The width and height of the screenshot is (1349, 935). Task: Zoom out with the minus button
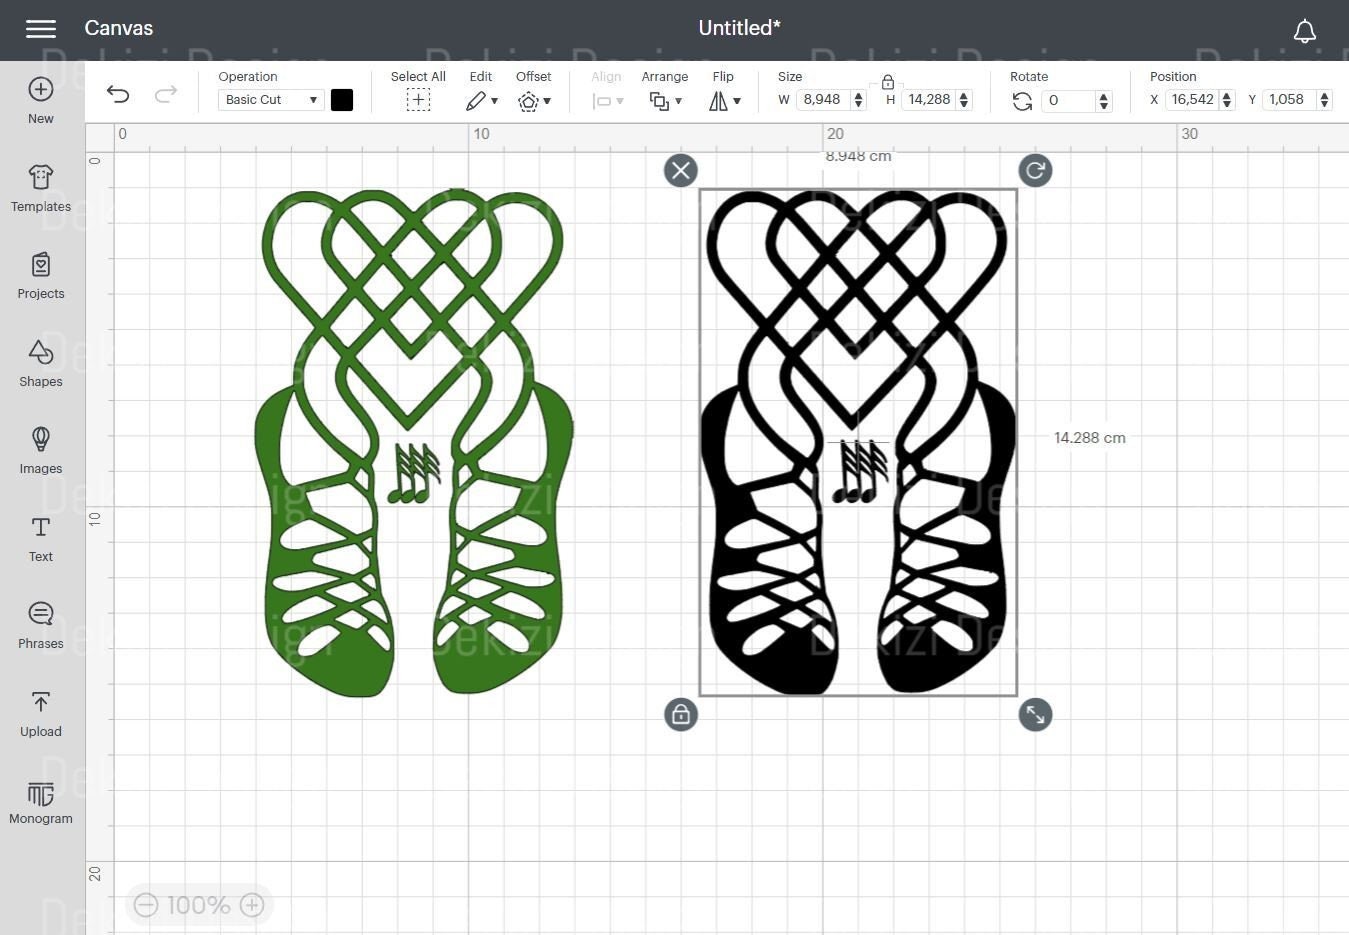click(146, 905)
